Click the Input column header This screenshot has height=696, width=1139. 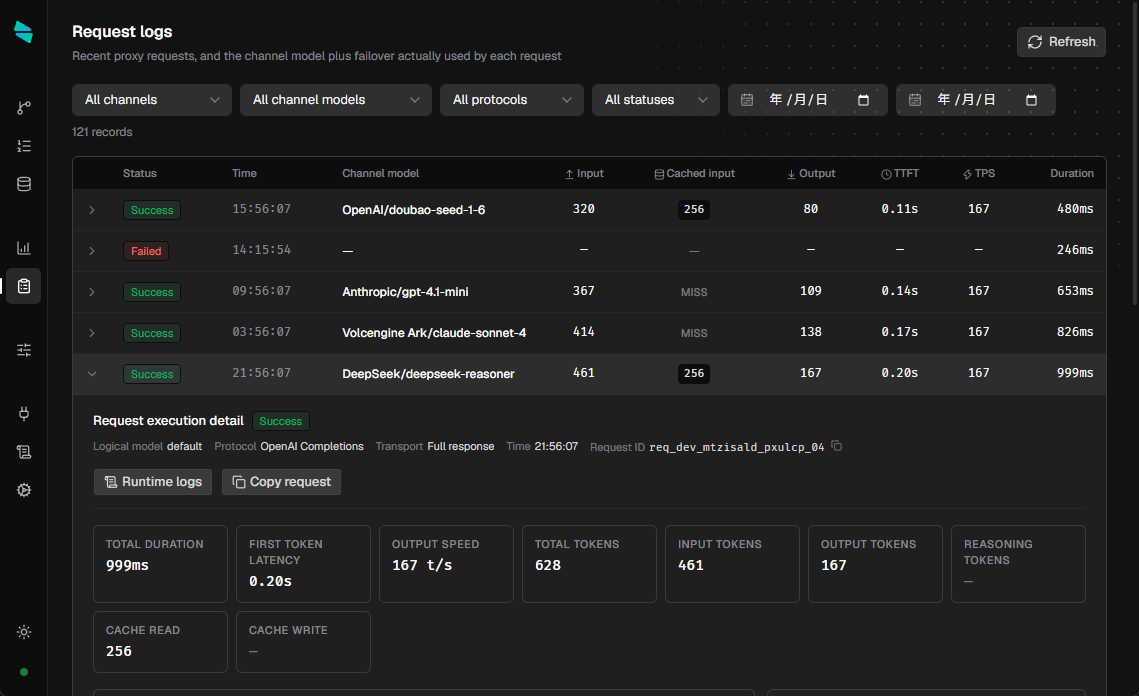click(x=585, y=174)
